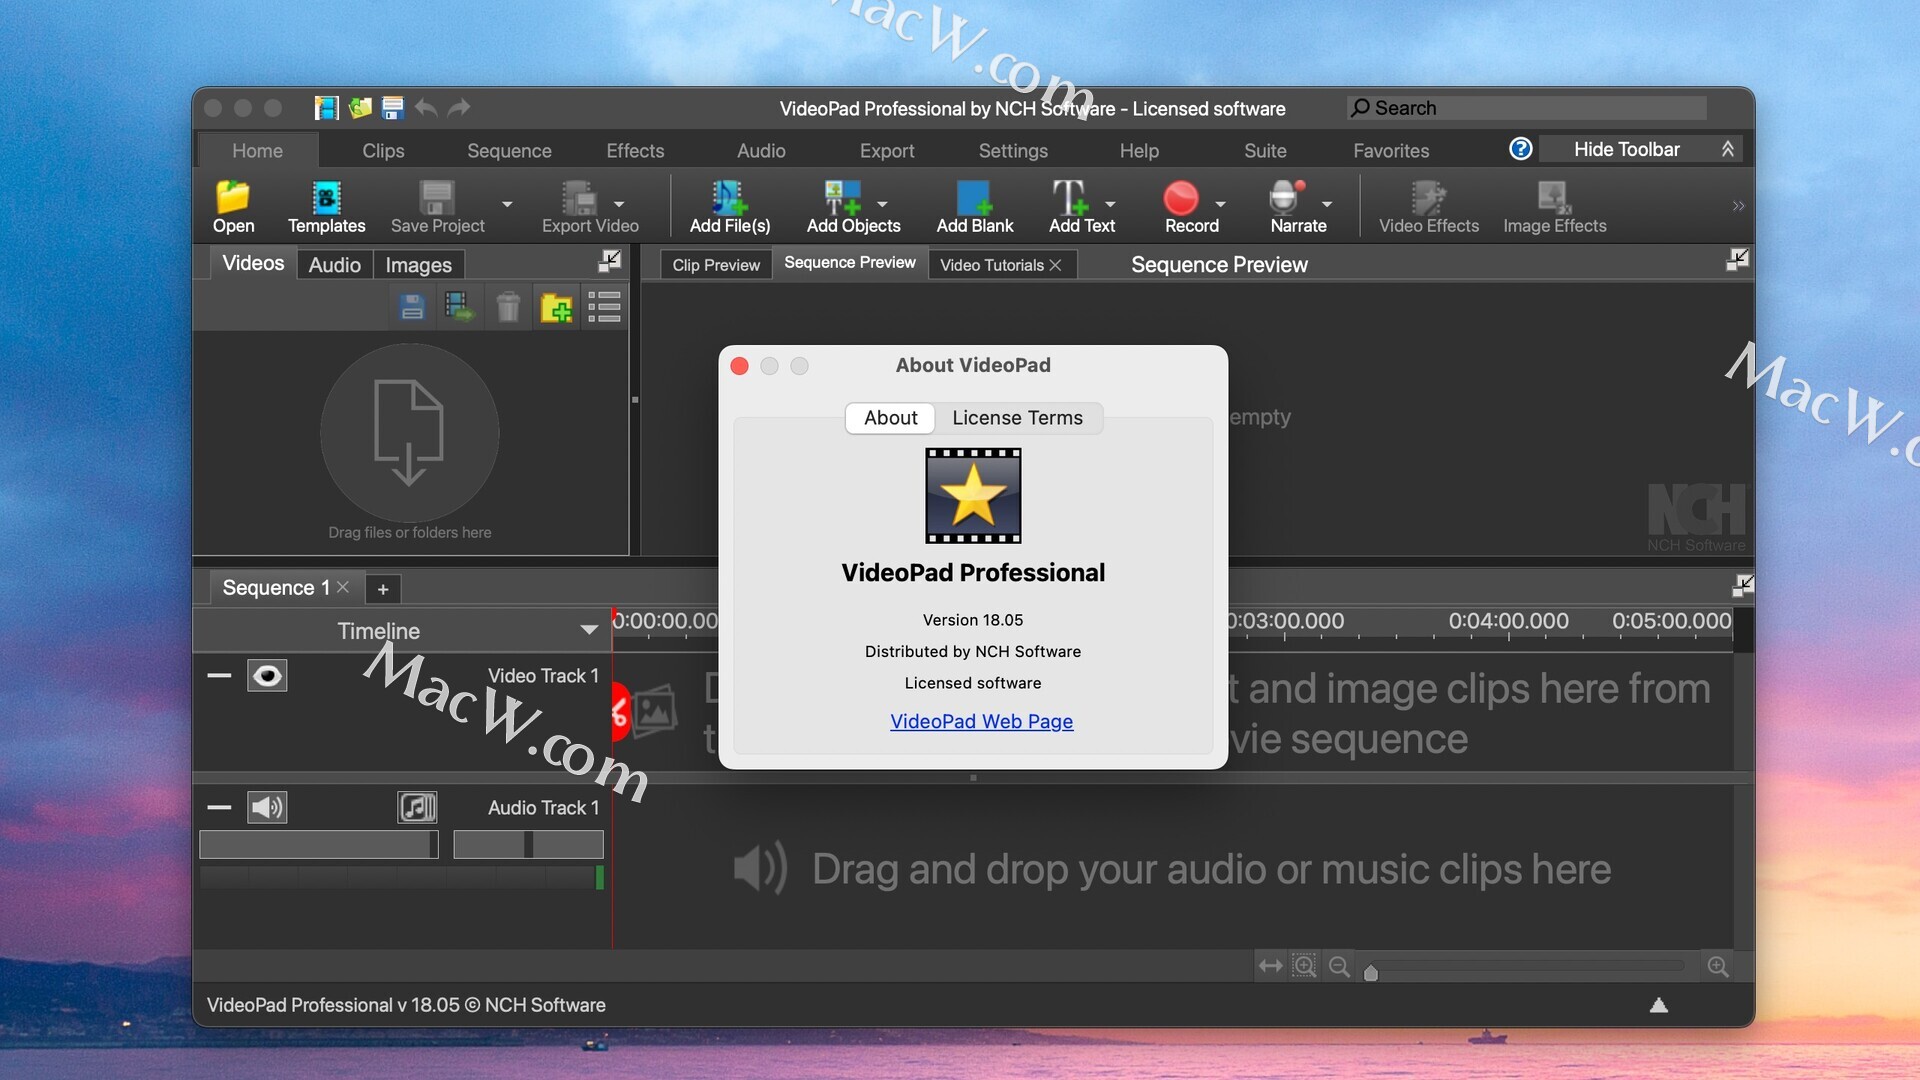Click the new folder icon in bin
The width and height of the screenshot is (1920, 1080).
tap(556, 307)
